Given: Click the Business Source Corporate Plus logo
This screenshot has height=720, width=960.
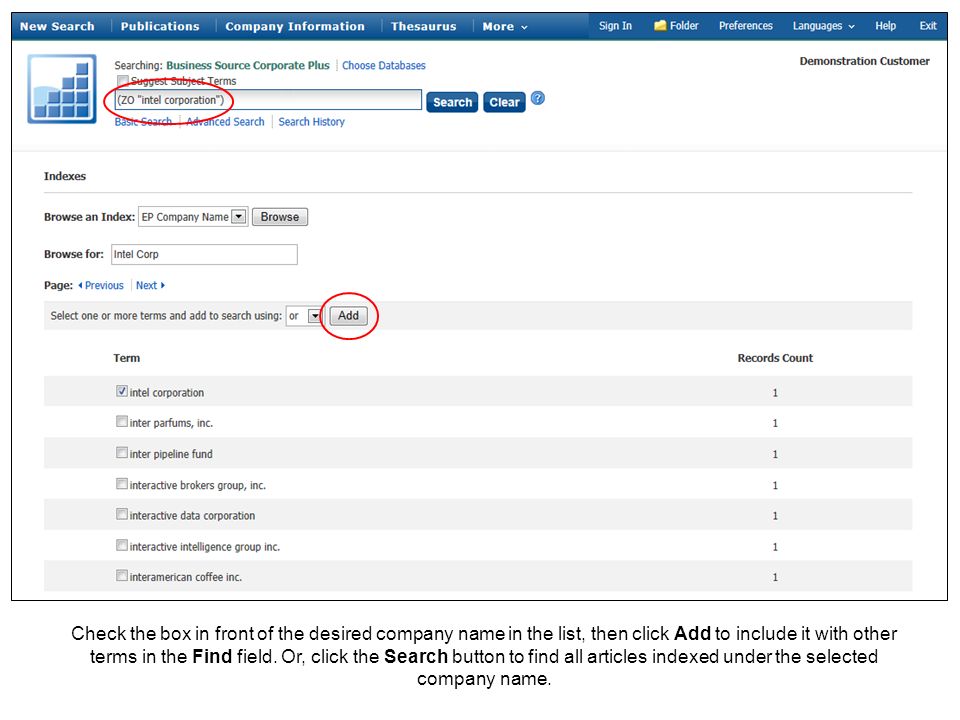Looking at the screenshot, I should pos(62,89).
